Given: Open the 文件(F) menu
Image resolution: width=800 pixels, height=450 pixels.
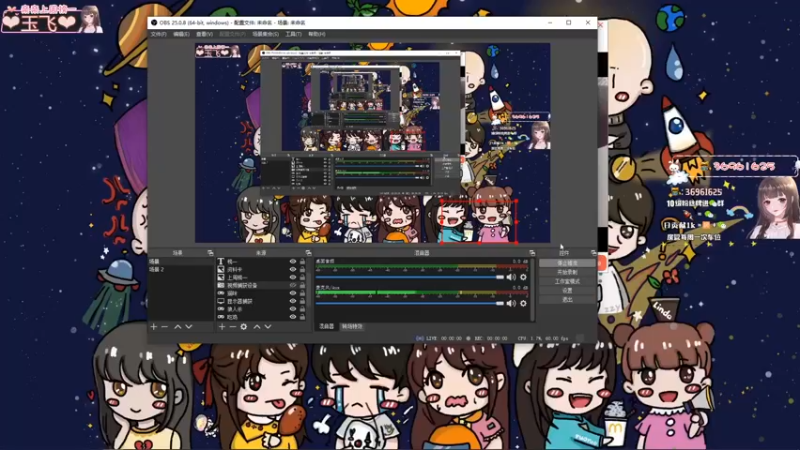Looking at the screenshot, I should click(x=158, y=34).
